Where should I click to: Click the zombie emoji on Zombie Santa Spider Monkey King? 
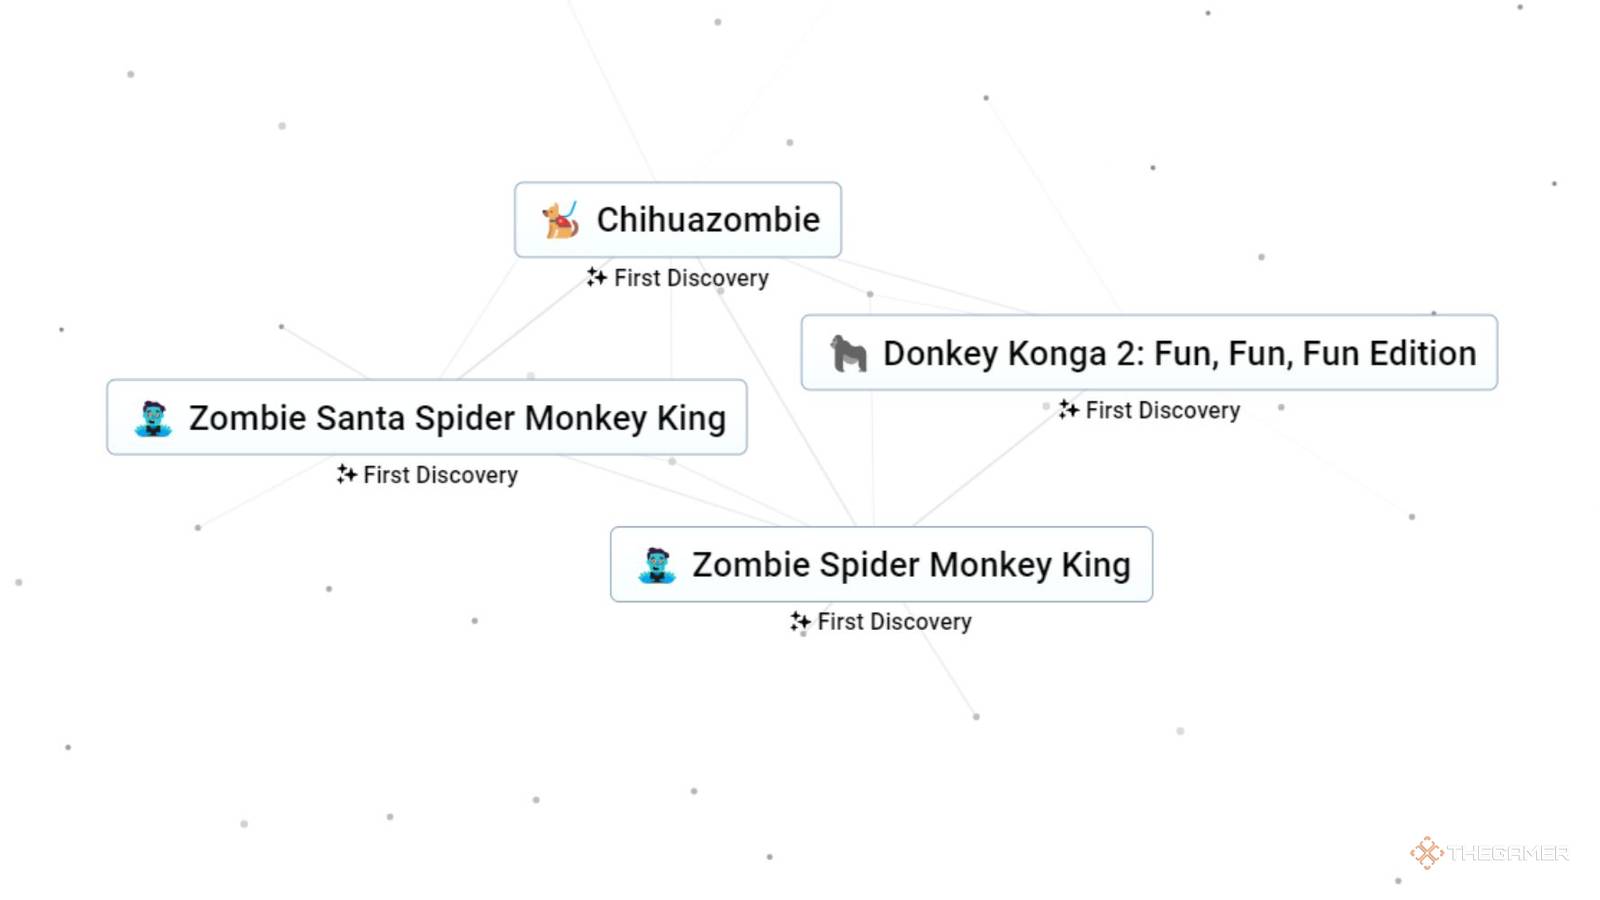click(x=153, y=418)
